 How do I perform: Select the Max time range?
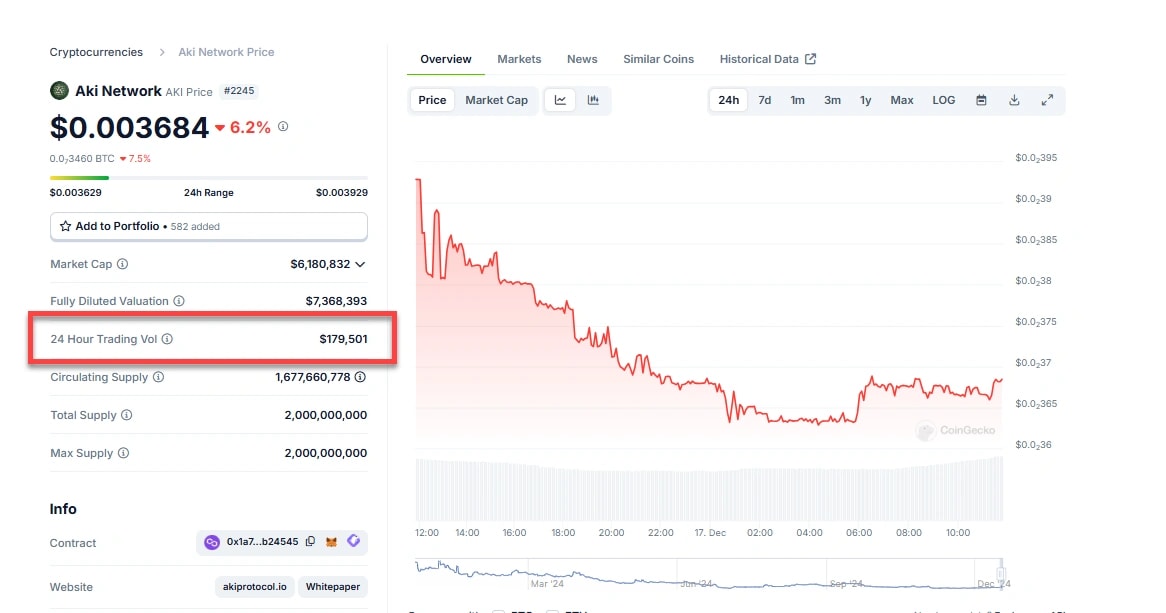coord(901,100)
